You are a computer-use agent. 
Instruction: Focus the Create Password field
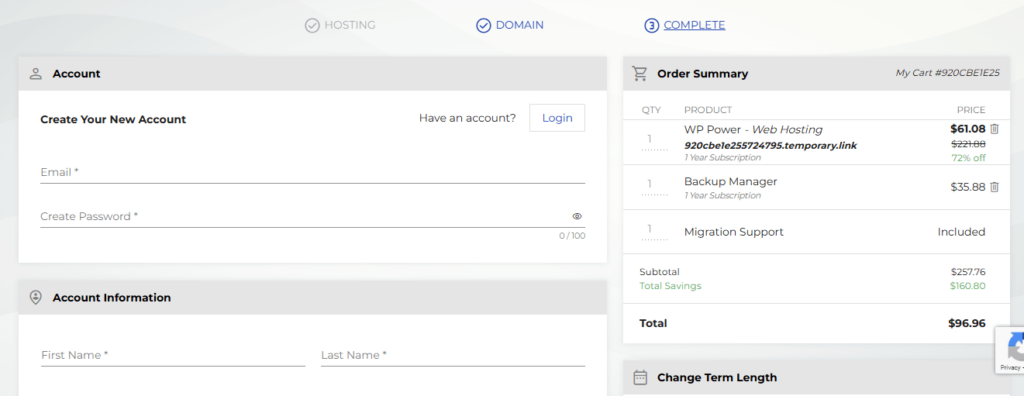(x=313, y=216)
